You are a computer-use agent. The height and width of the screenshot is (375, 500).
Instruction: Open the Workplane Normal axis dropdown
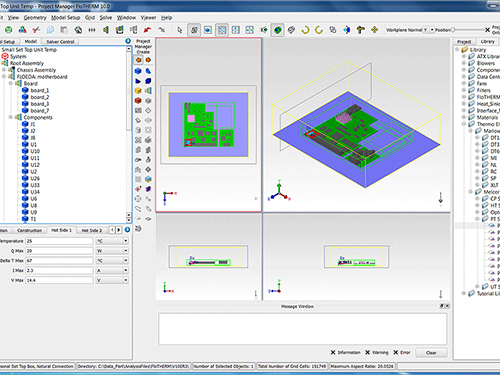[432, 30]
